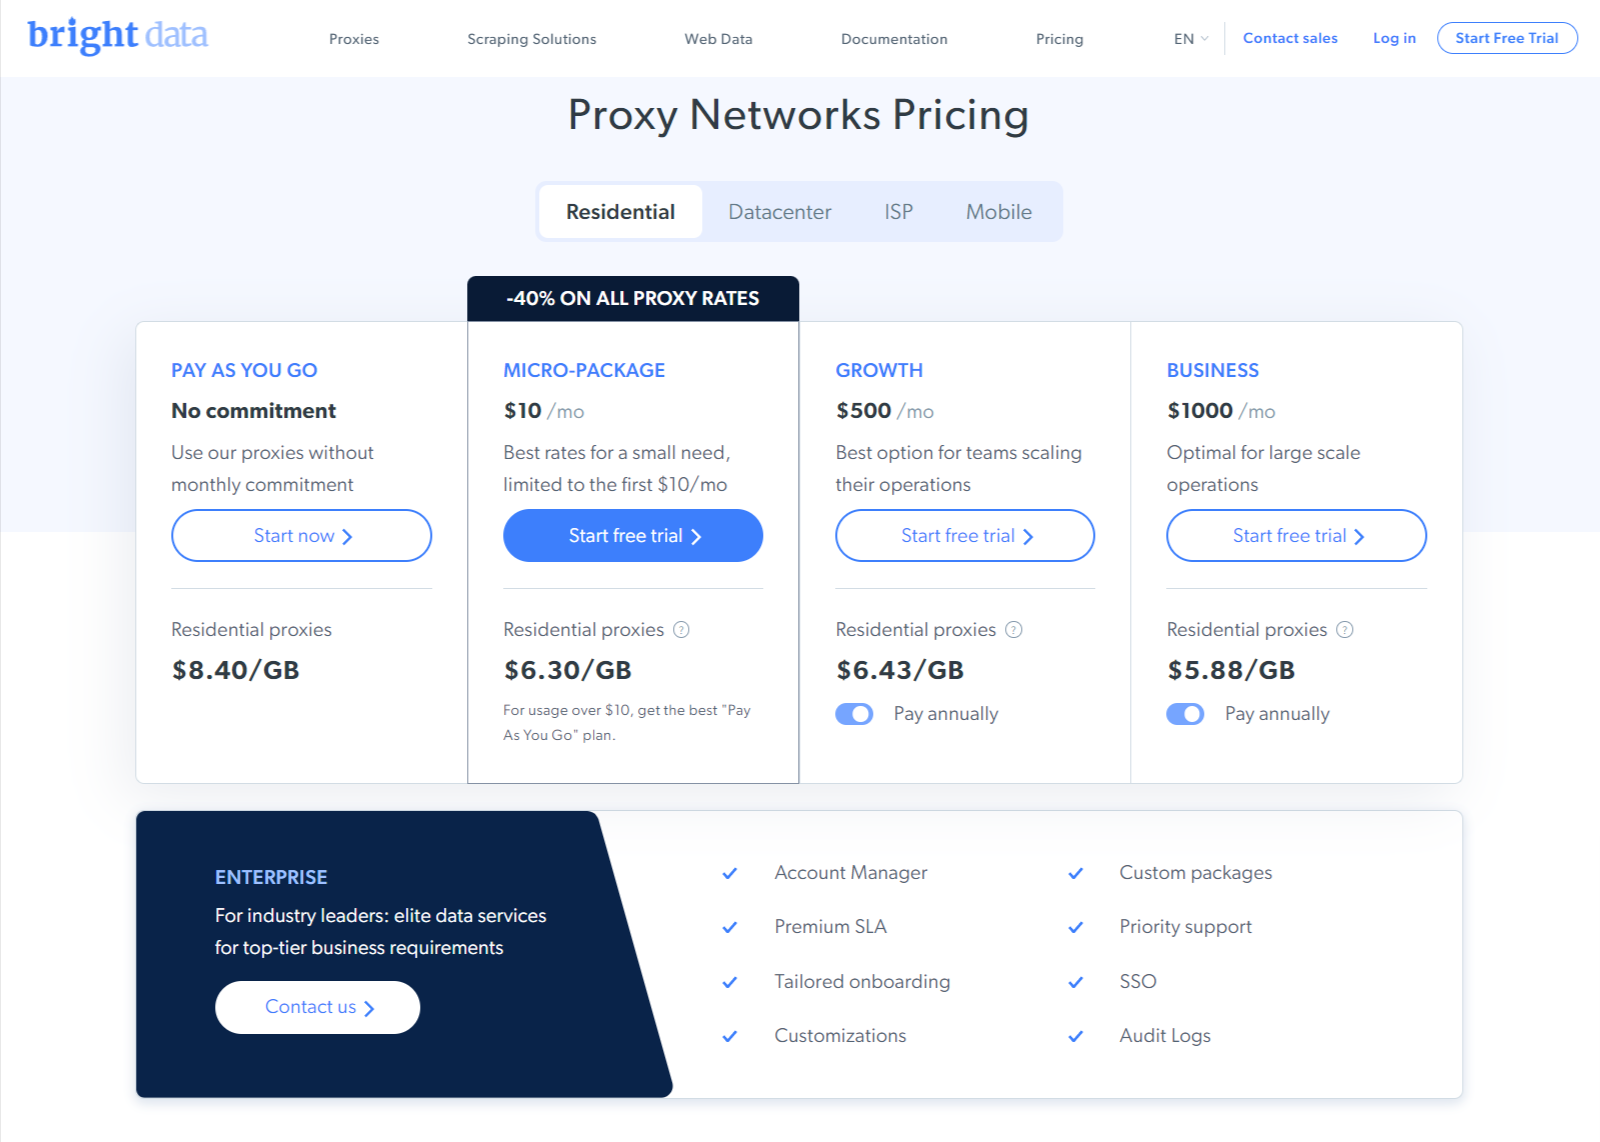Click the SSO checkmark icon
The image size is (1600, 1142).
tap(1075, 982)
